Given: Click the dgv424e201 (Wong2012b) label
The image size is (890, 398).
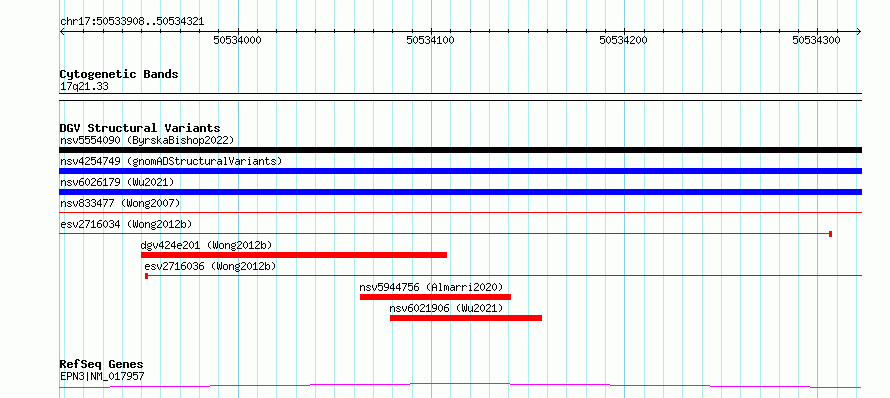Looking at the screenshot, I should coord(207,245).
